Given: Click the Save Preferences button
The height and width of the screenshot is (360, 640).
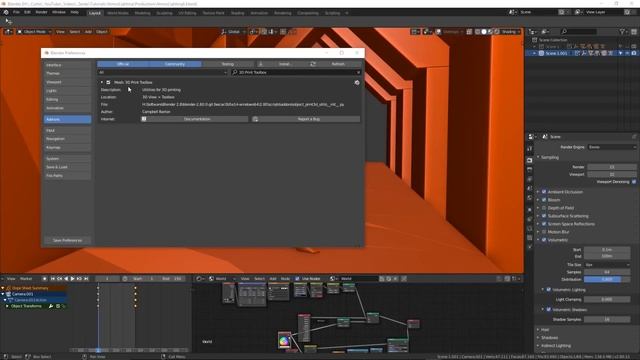Looking at the screenshot, I should (67, 240).
